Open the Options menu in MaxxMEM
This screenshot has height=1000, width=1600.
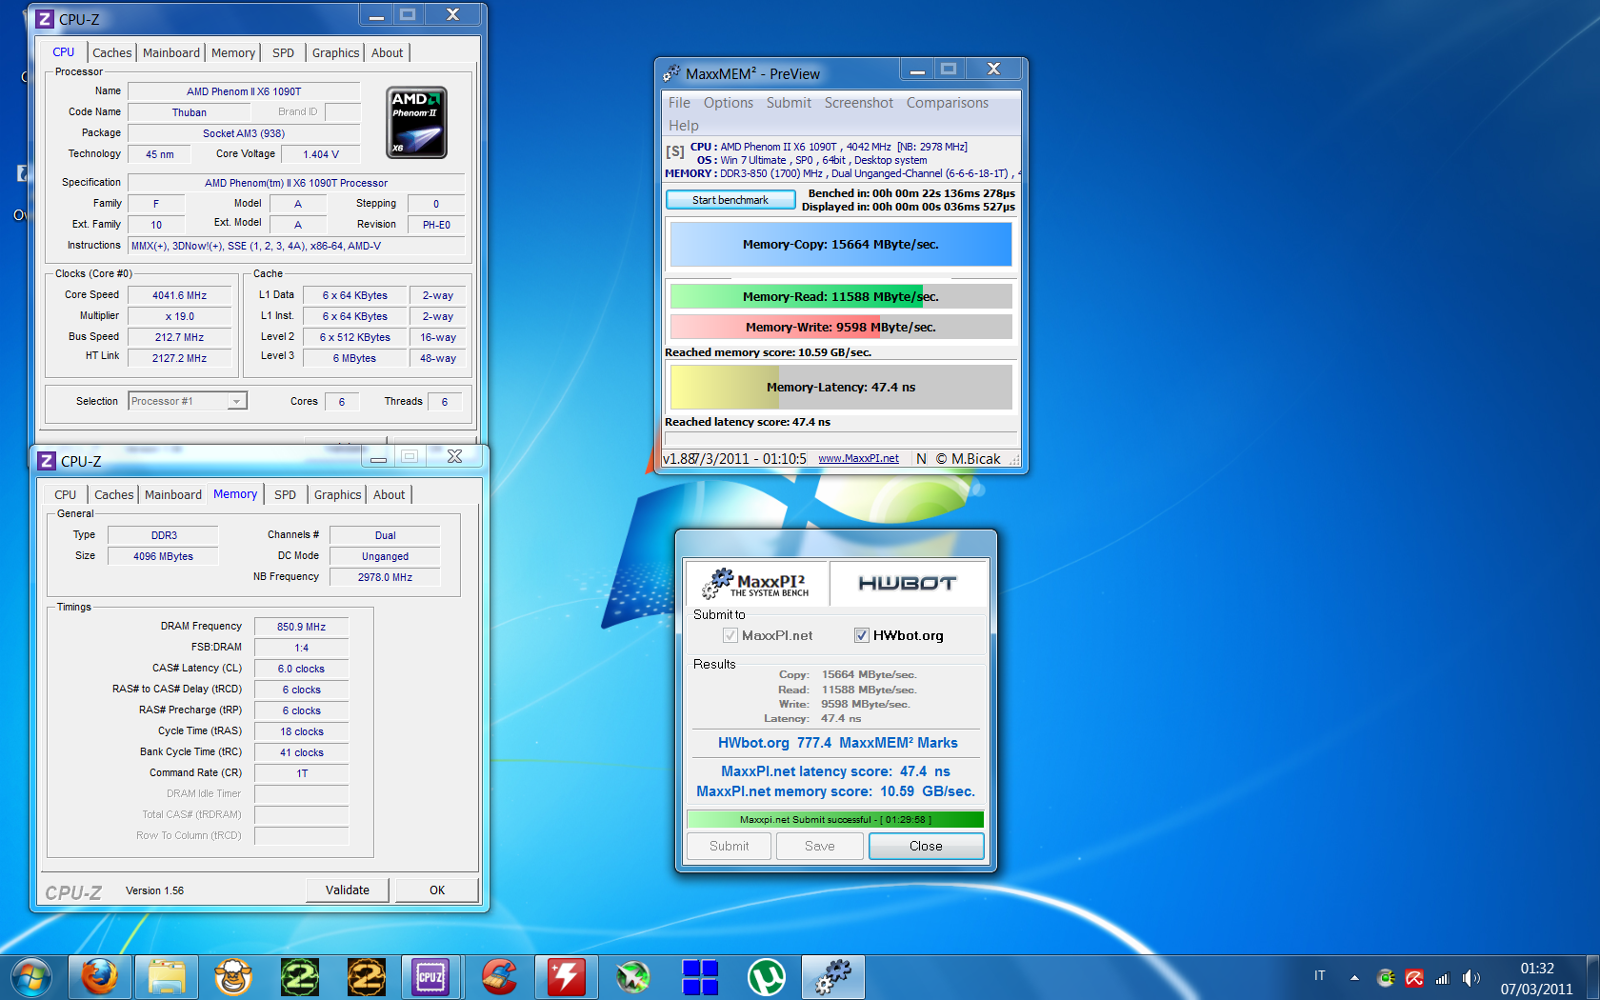[x=728, y=103]
